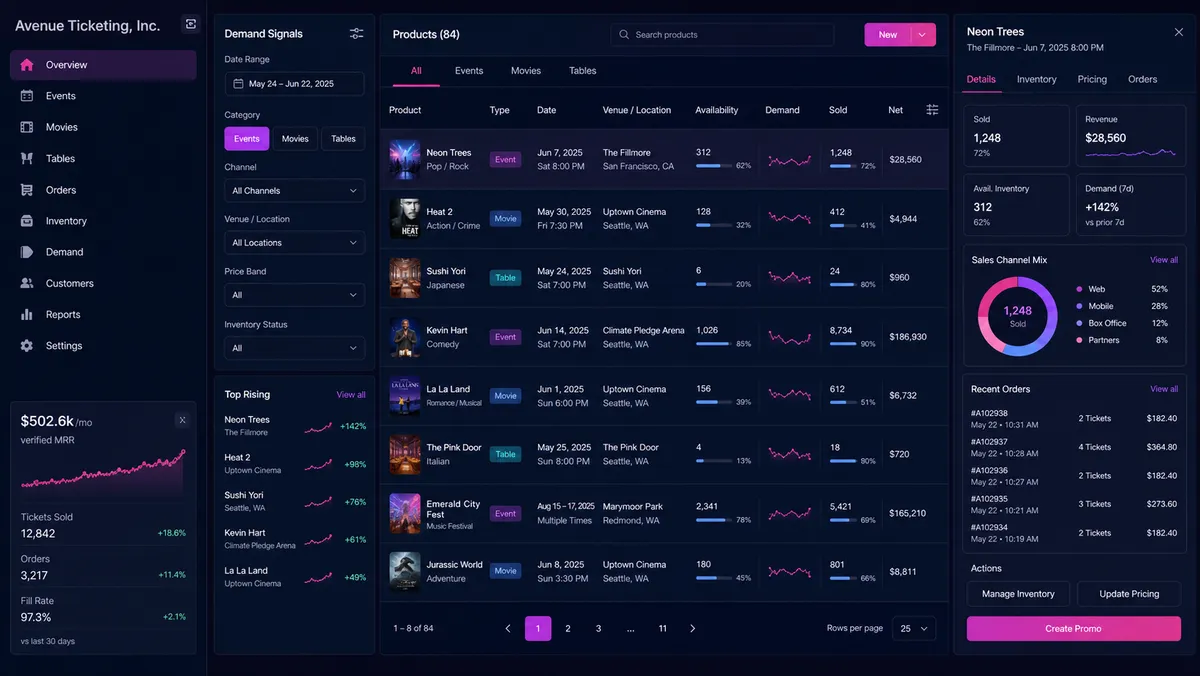Select the Tables category filter
The width and height of the screenshot is (1200, 676).
pyautogui.click(x=343, y=139)
